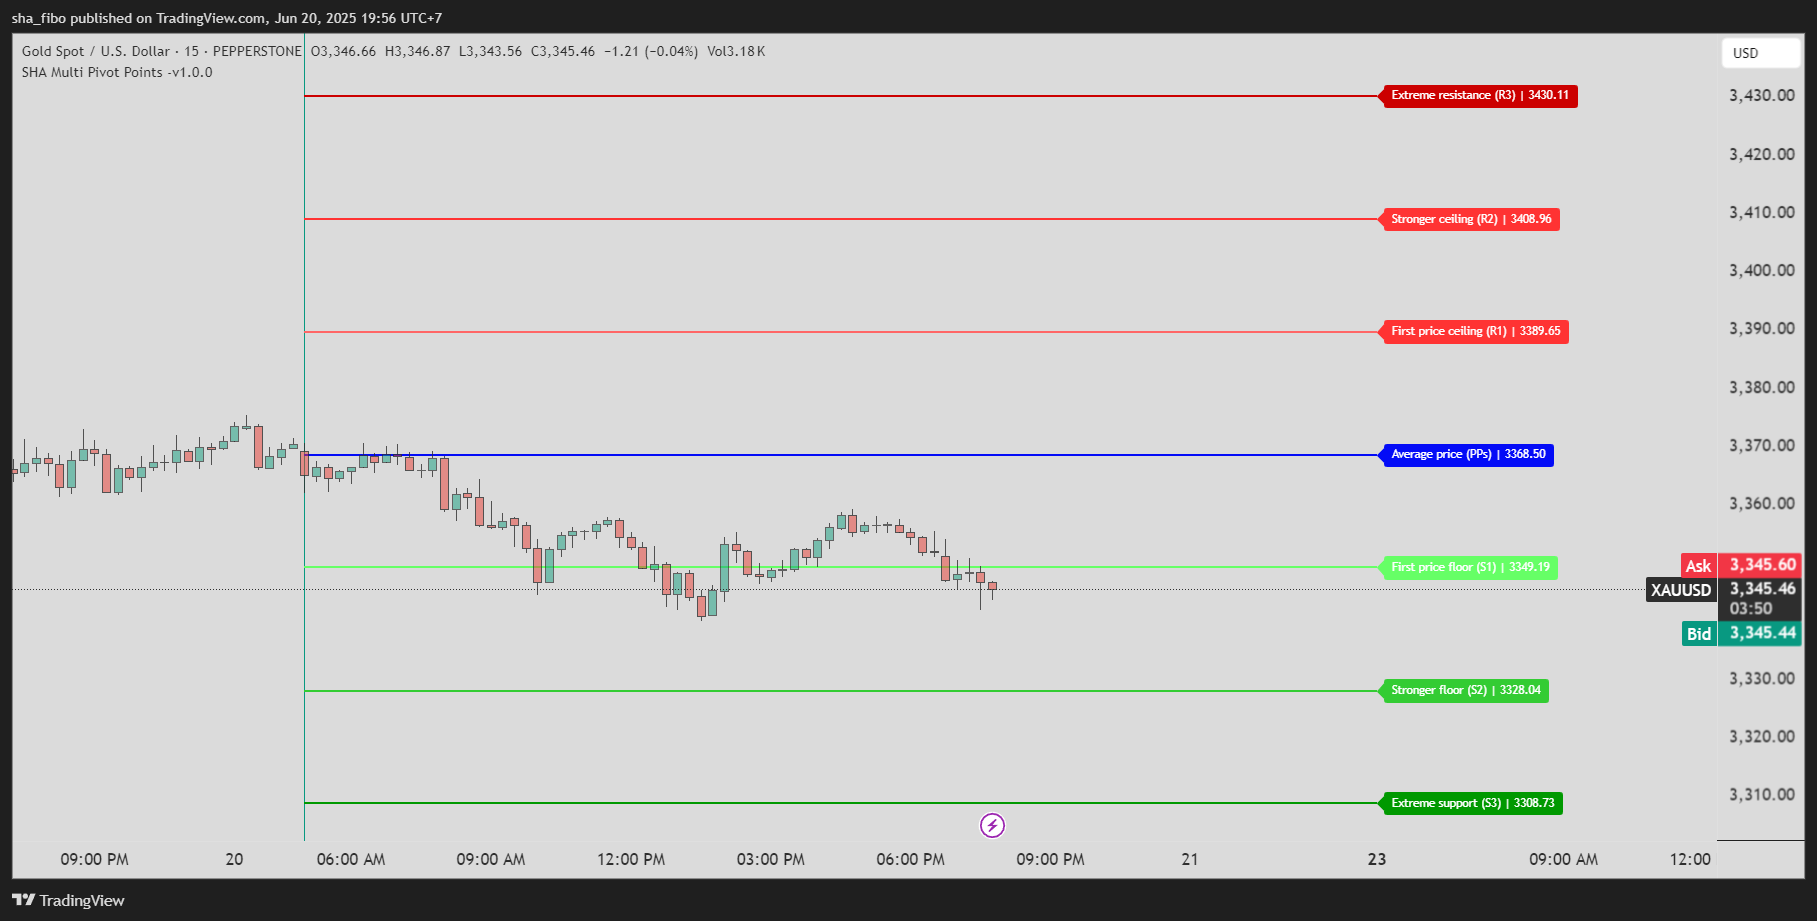1817x921 pixels.
Task: Click the date label 21 on time axis
Action: pos(1190,859)
